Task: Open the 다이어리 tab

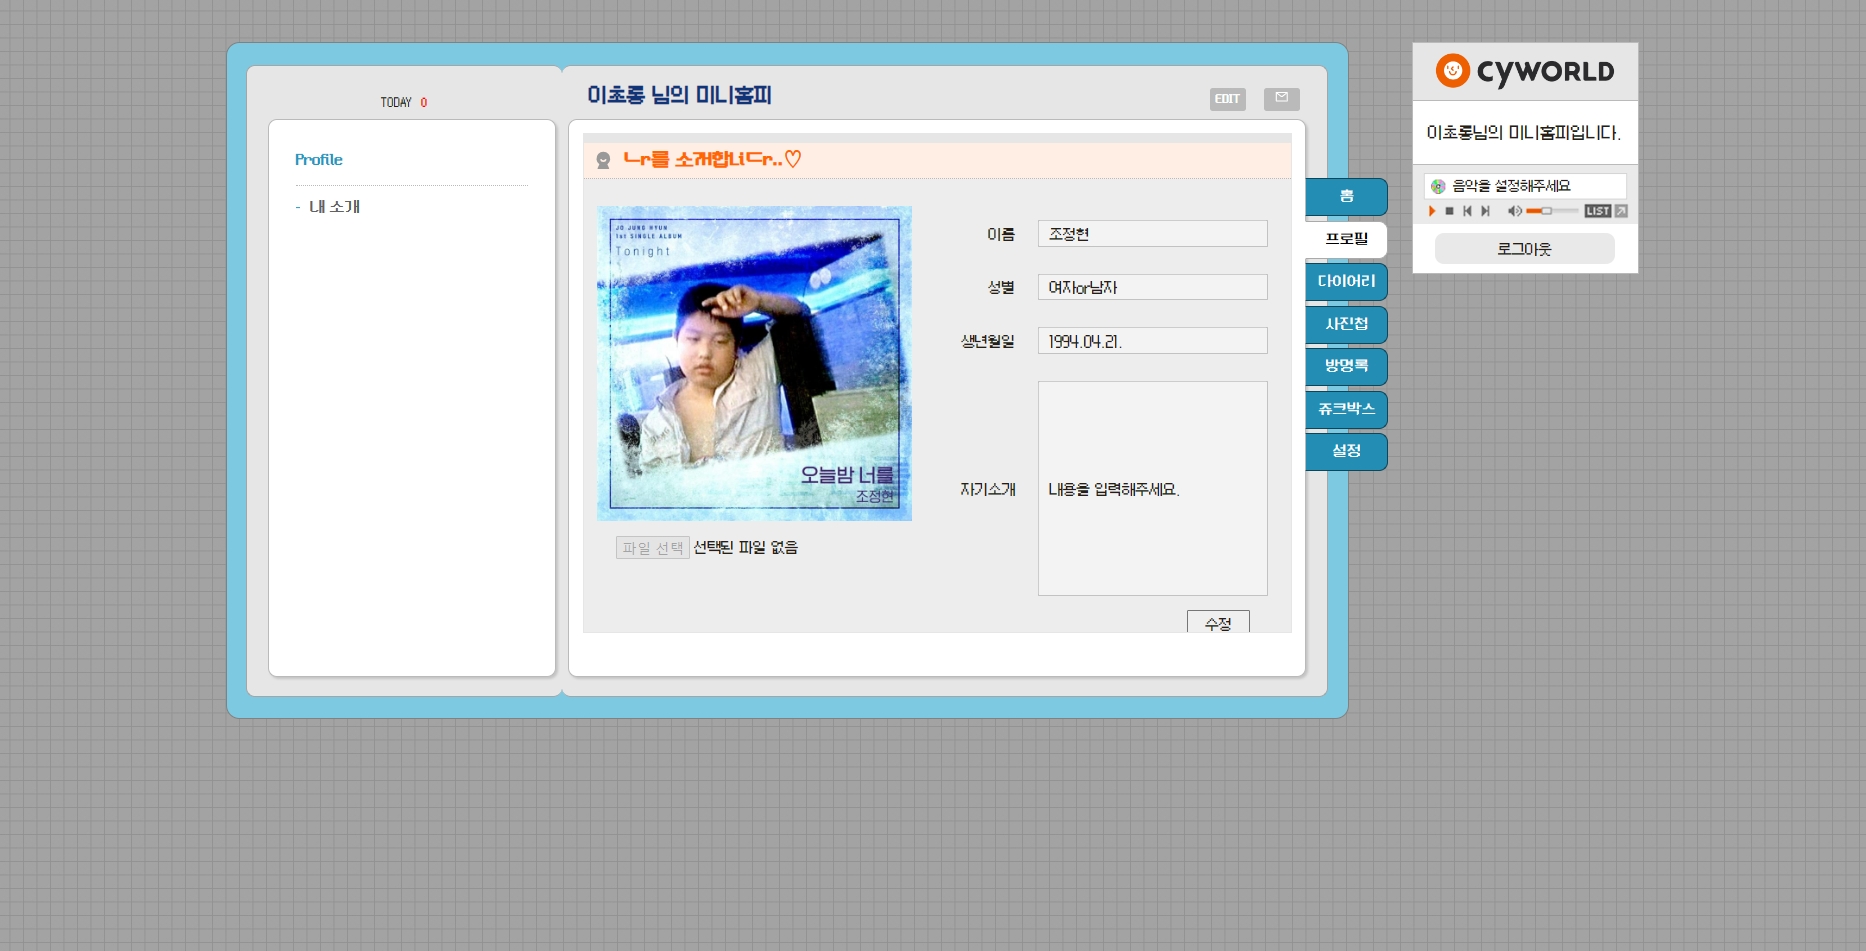Action: point(1346,282)
